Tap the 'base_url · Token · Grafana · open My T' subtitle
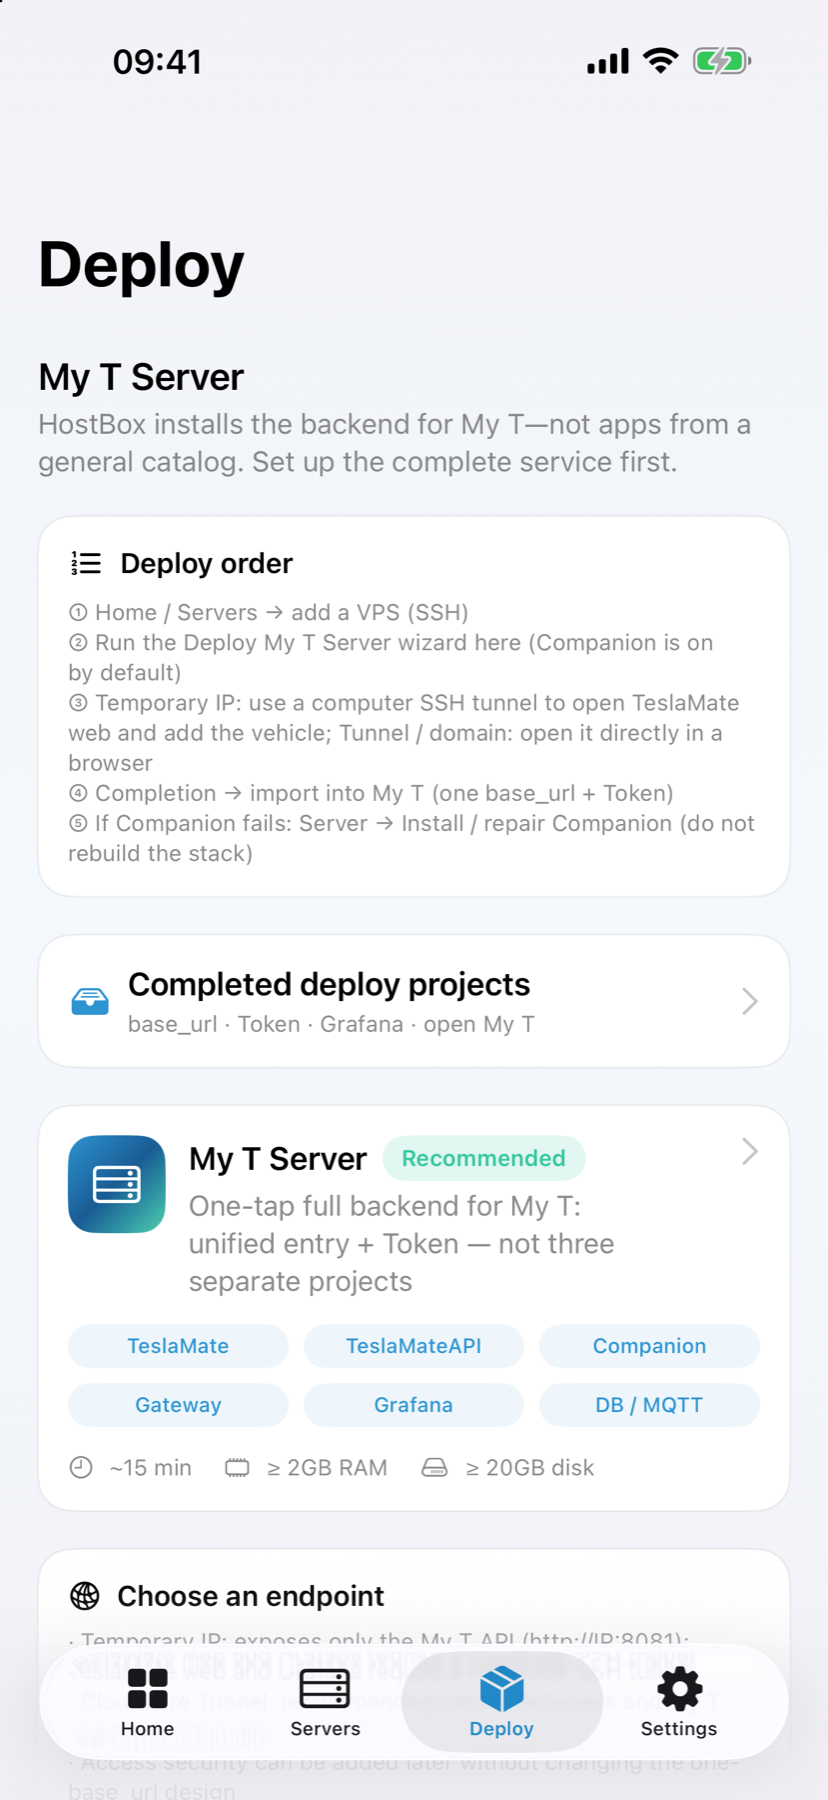Viewport: 828px width, 1800px height. (x=331, y=1024)
